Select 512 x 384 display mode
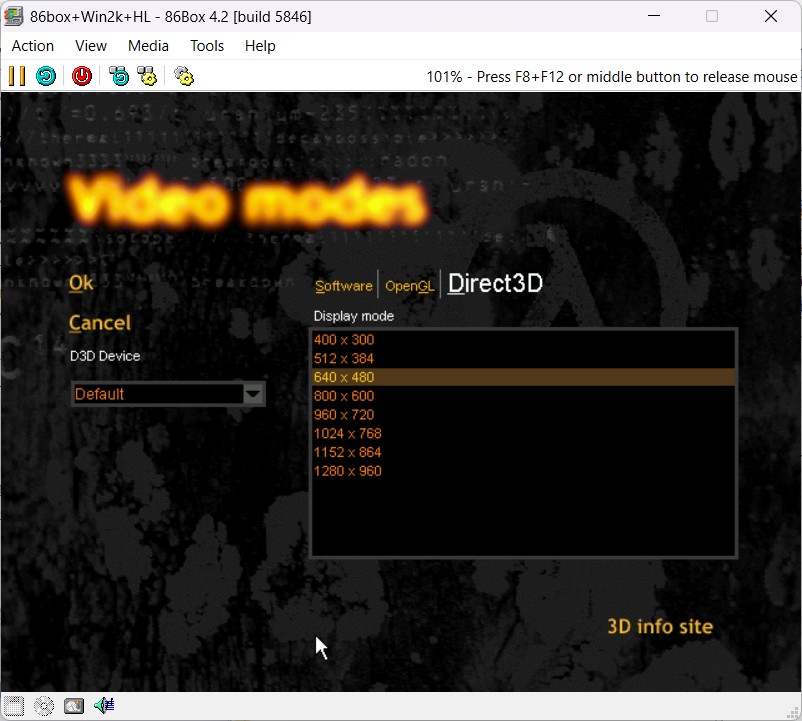The height and width of the screenshot is (721, 802). click(523, 358)
